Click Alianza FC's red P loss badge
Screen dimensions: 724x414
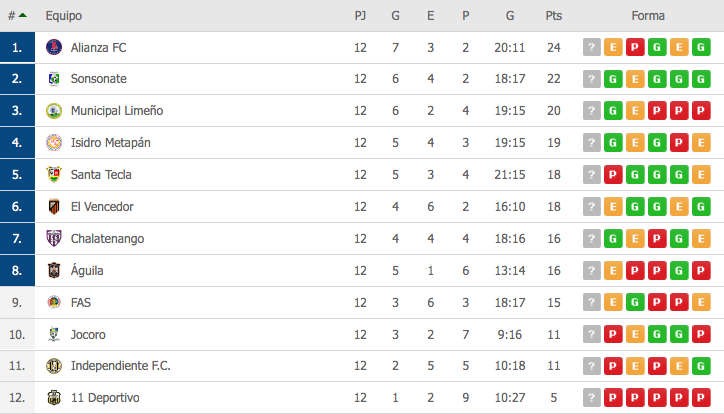(635, 47)
